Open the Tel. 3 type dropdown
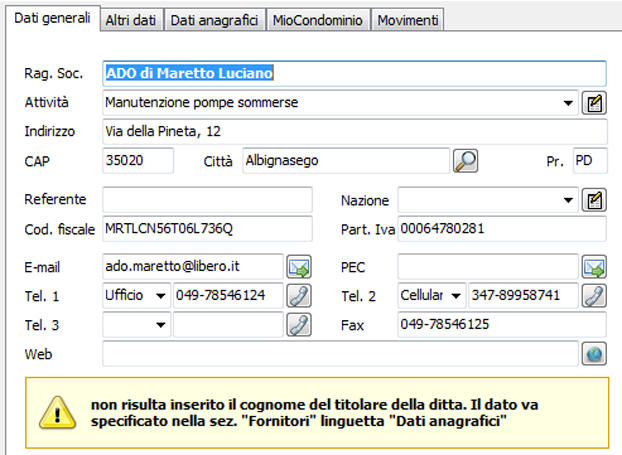 tap(161, 325)
